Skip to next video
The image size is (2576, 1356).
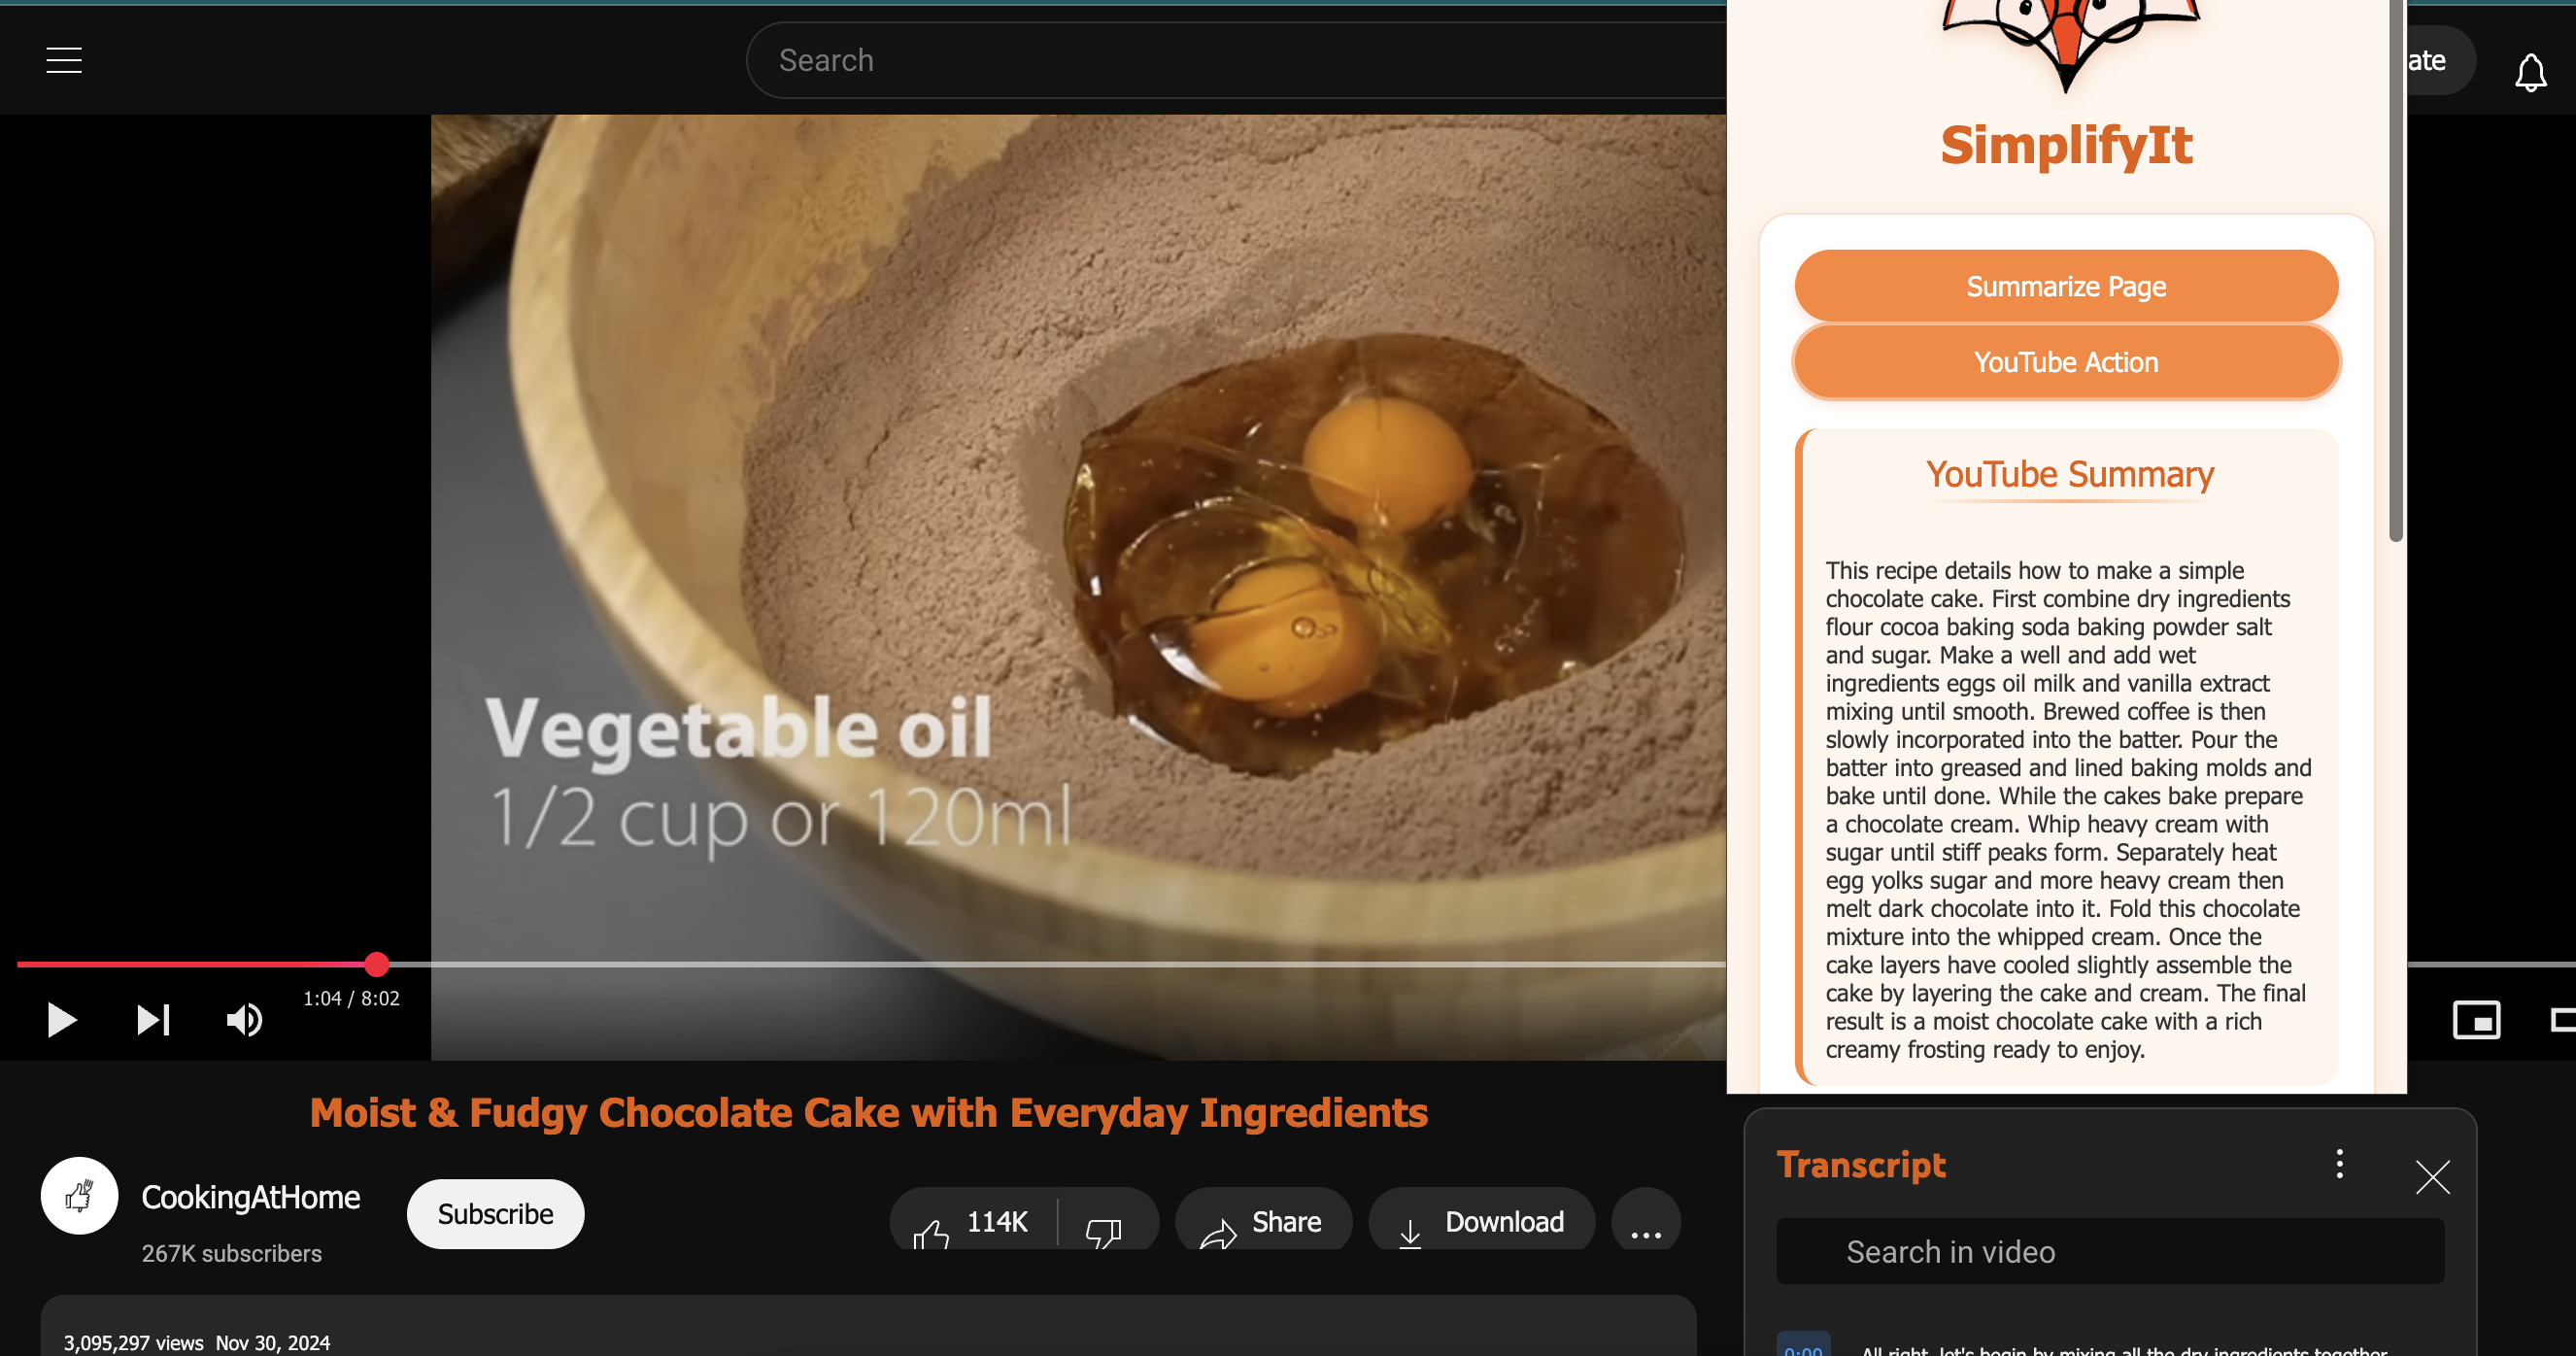153,1020
